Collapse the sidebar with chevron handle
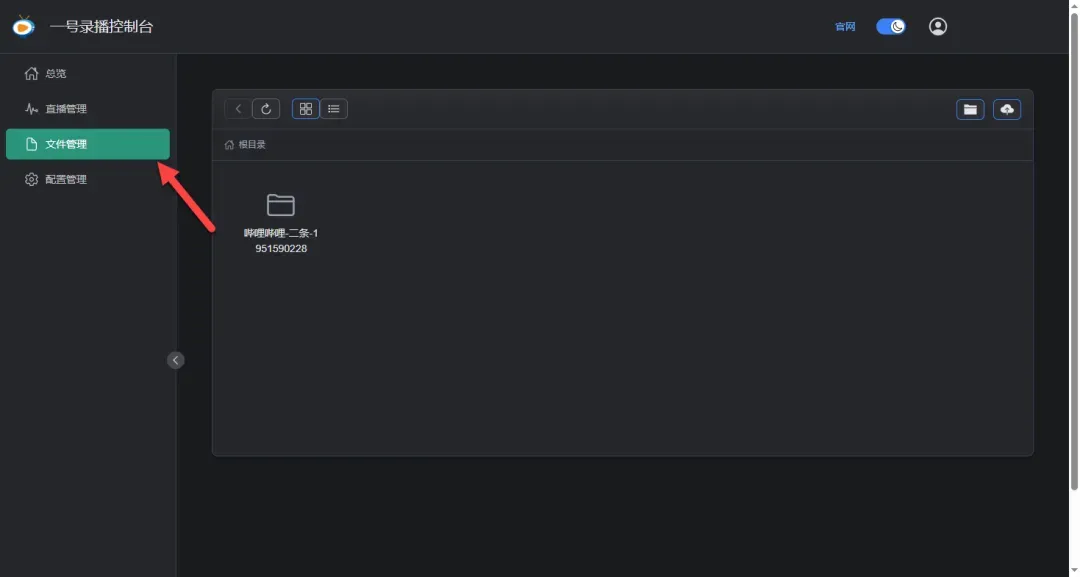Screen dimensions: 1080x577 (176, 360)
